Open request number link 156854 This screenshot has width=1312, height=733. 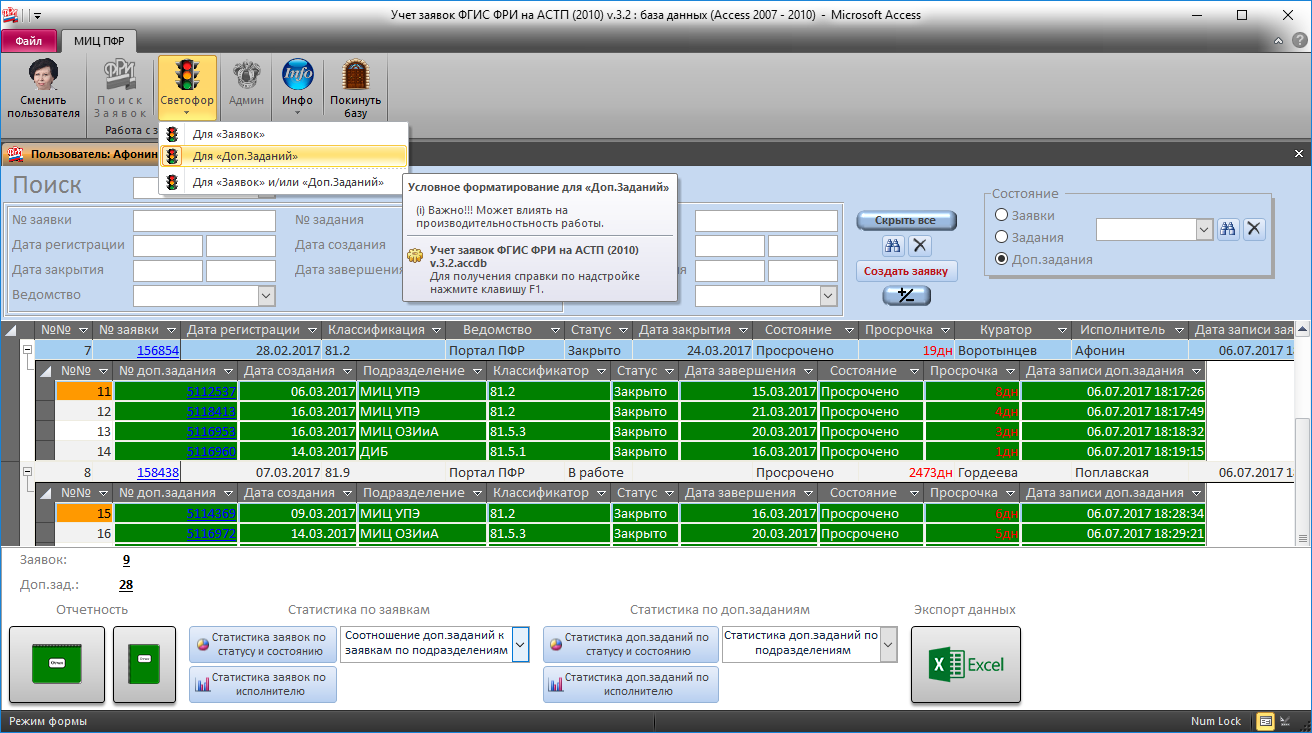pyautogui.click(x=158, y=351)
